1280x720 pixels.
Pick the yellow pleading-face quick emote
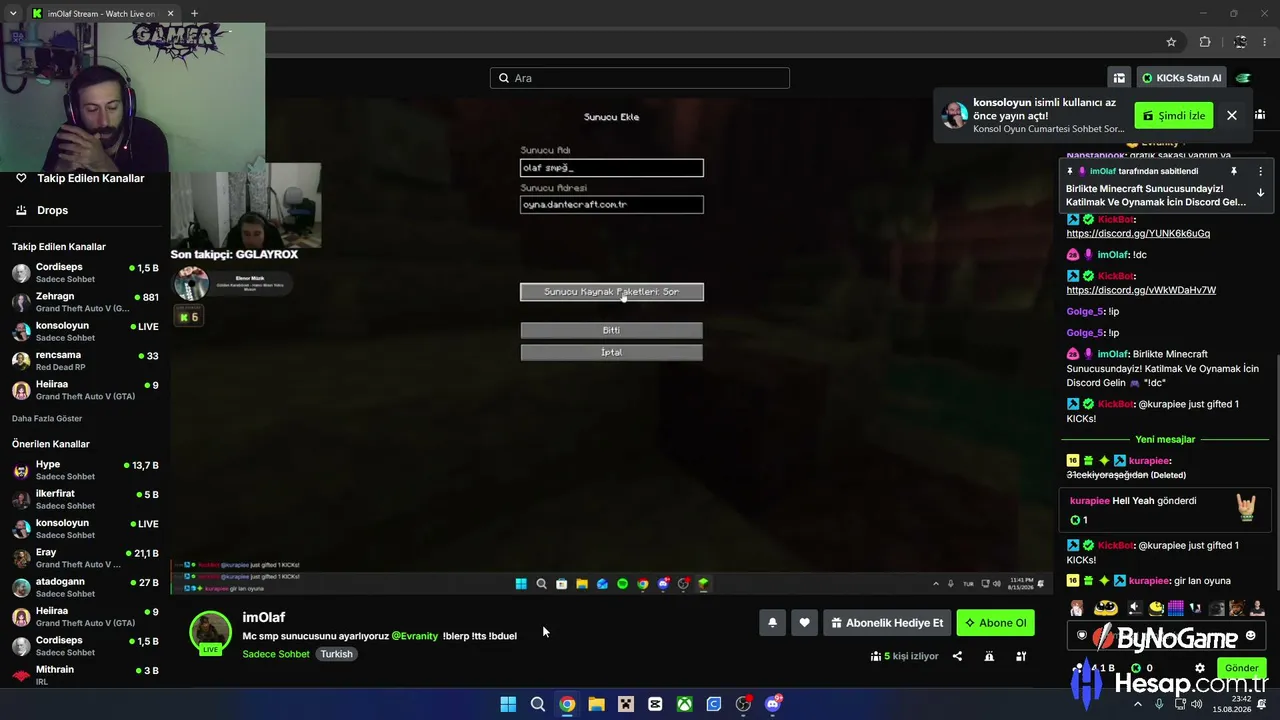coord(1105,607)
